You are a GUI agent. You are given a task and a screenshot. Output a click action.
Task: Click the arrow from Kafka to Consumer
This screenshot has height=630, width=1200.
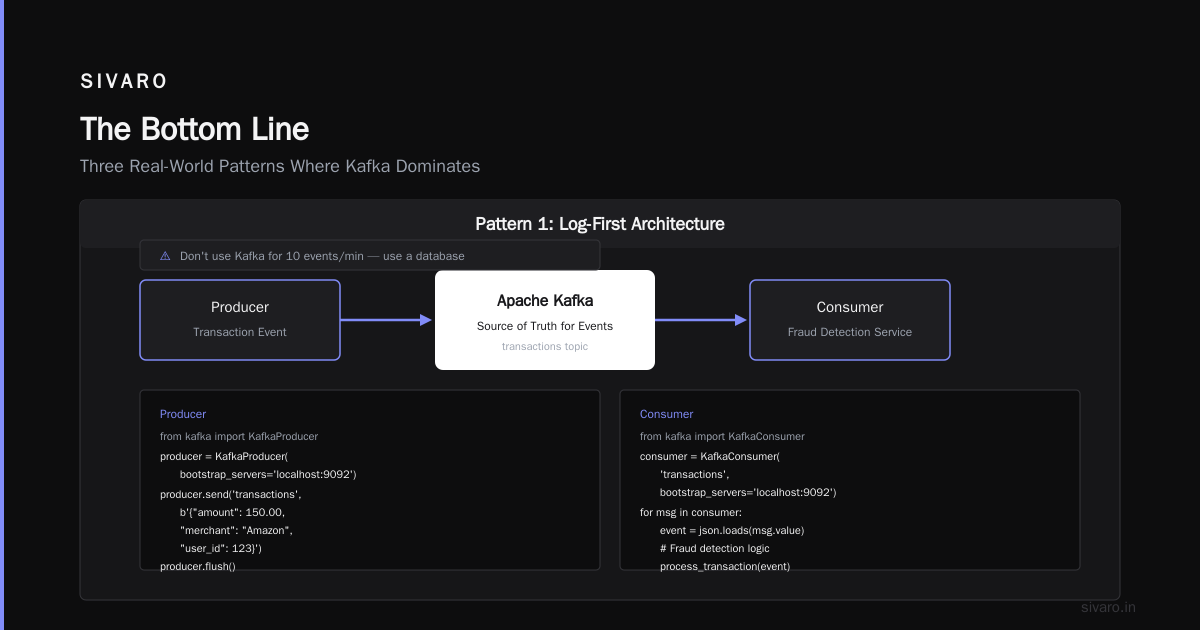702,320
